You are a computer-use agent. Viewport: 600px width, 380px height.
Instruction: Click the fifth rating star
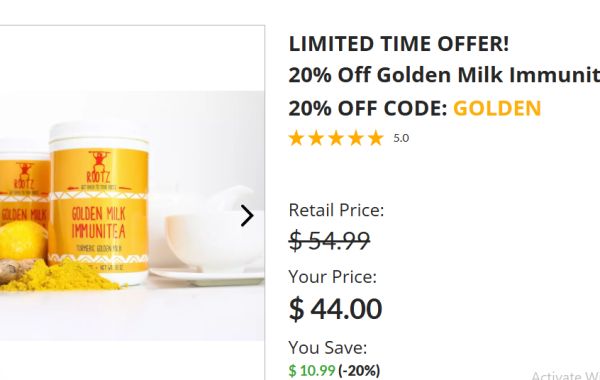pos(376,138)
